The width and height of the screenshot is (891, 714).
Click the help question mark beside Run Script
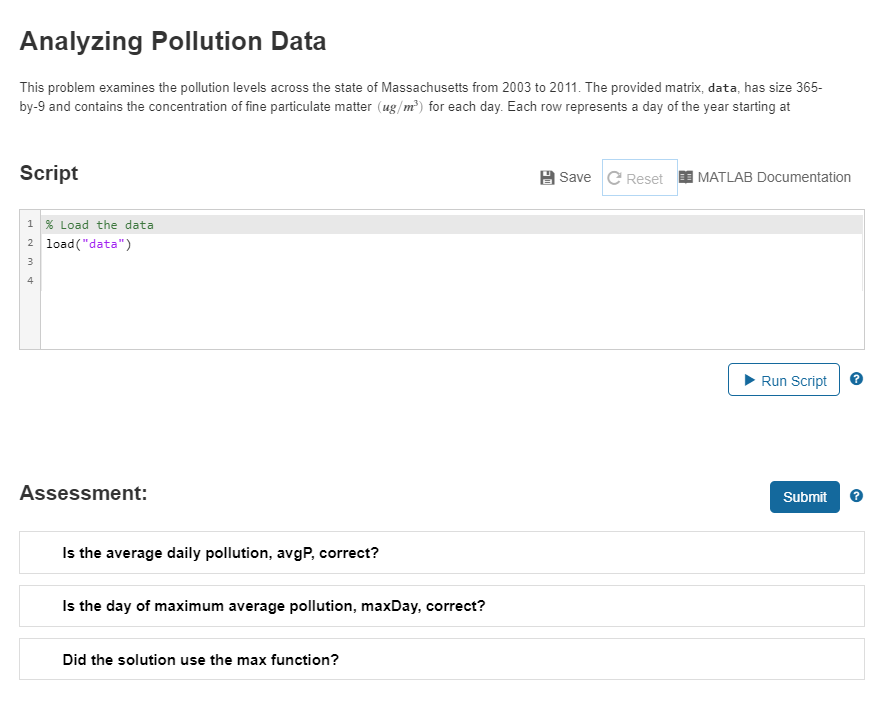tap(856, 379)
